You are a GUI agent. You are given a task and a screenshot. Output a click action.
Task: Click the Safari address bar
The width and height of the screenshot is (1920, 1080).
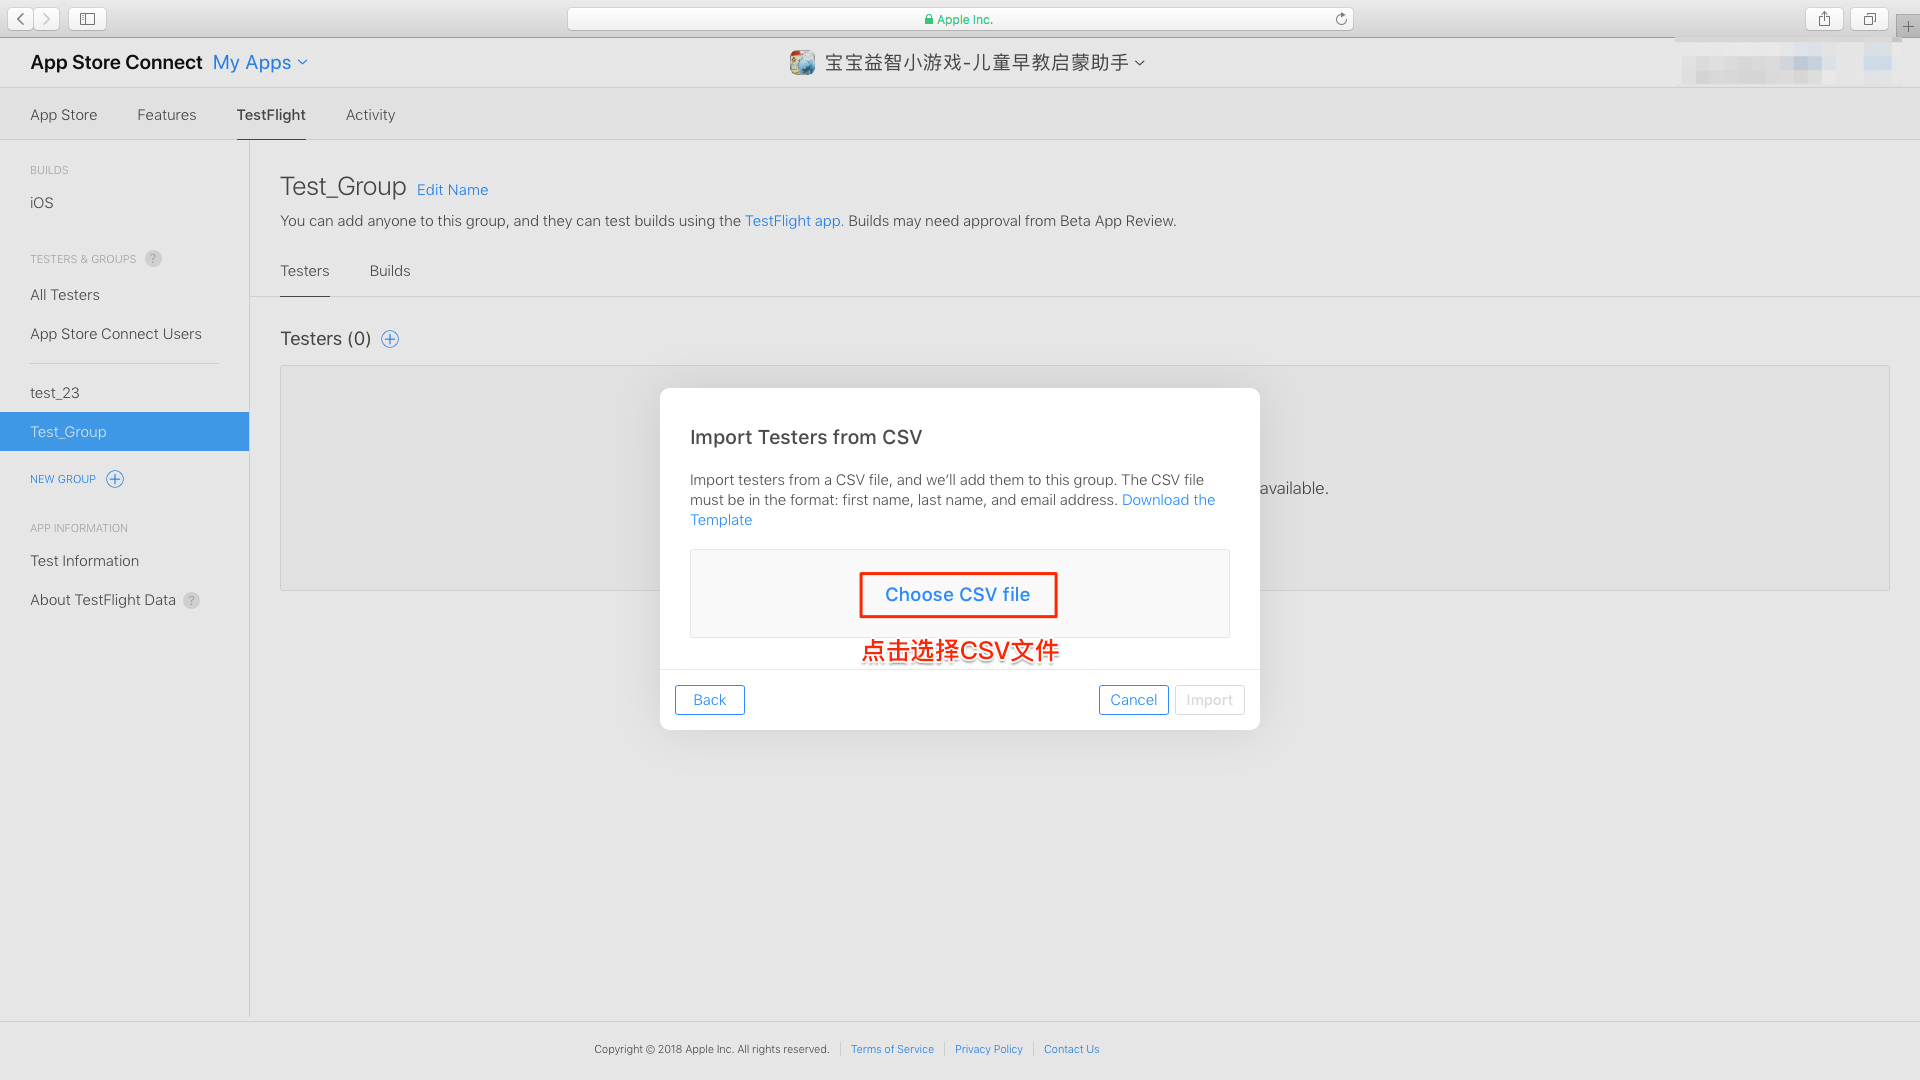(960, 19)
